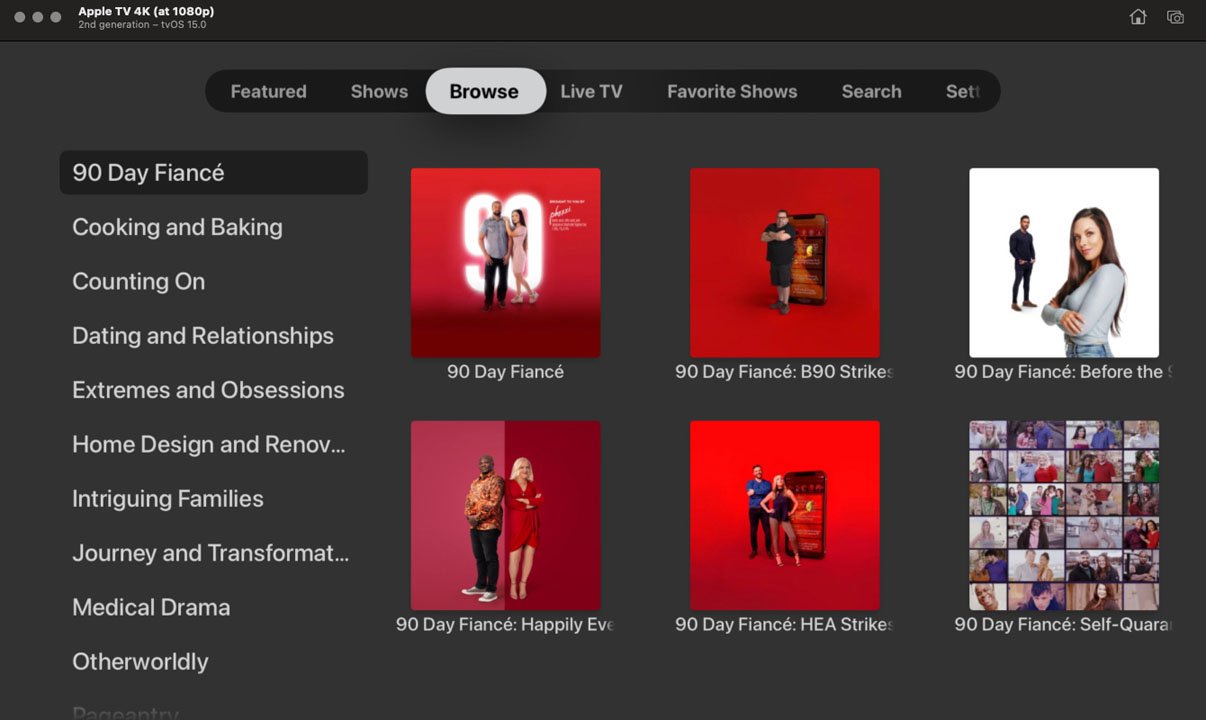Open the Search tab
Screen dimensions: 1206x720
click(871, 91)
